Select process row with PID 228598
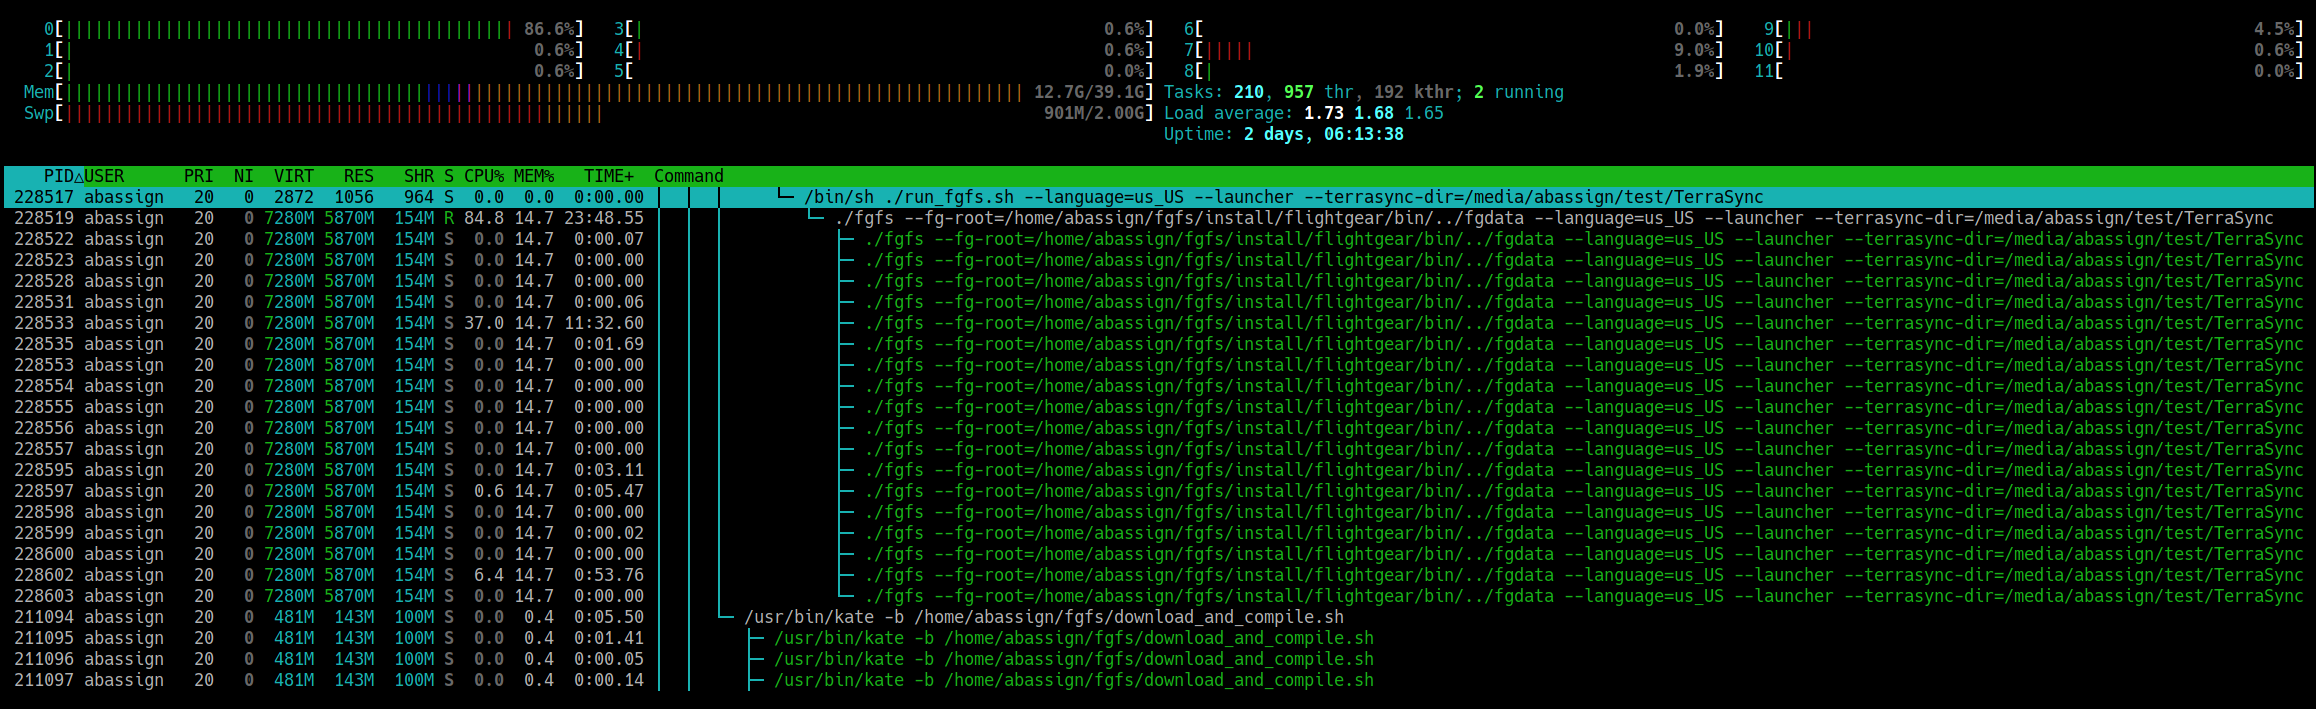Screen dimensions: 2316x709 point(1159,512)
